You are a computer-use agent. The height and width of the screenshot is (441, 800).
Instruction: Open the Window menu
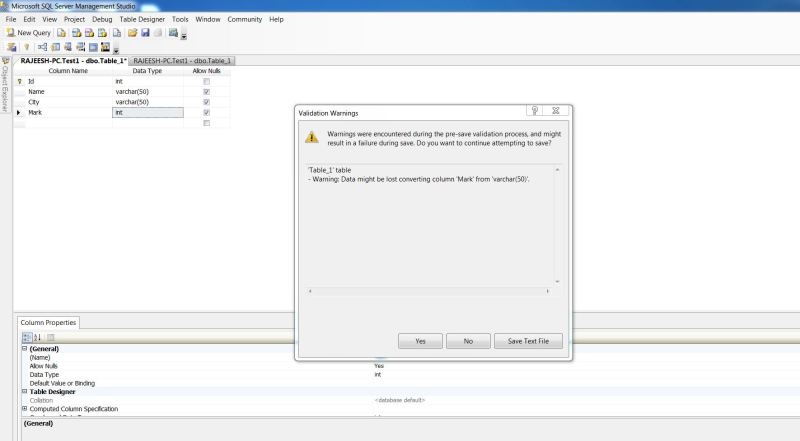(x=208, y=19)
